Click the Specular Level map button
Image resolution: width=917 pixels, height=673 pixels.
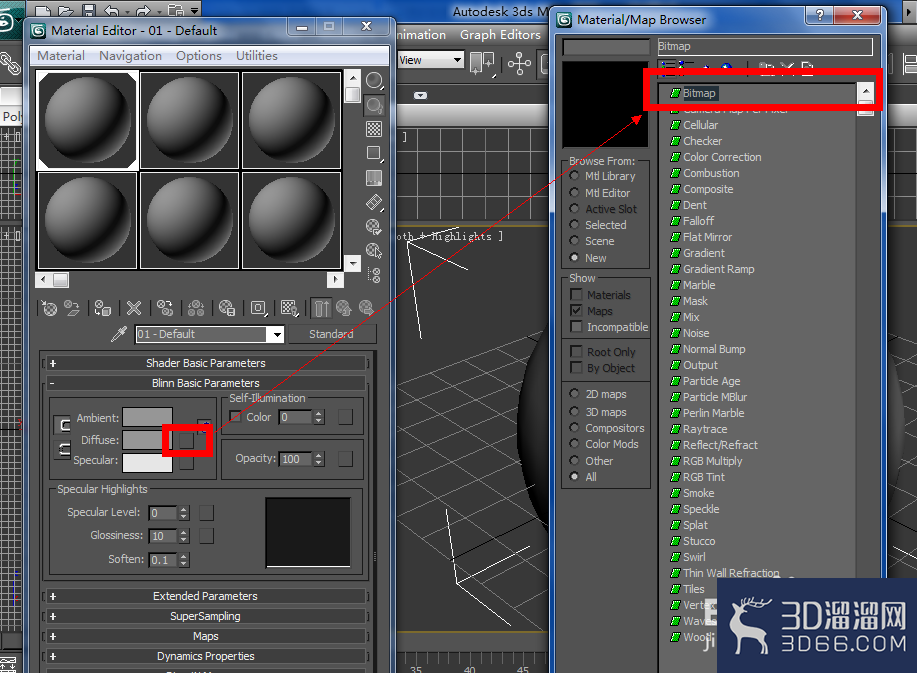click(206, 513)
